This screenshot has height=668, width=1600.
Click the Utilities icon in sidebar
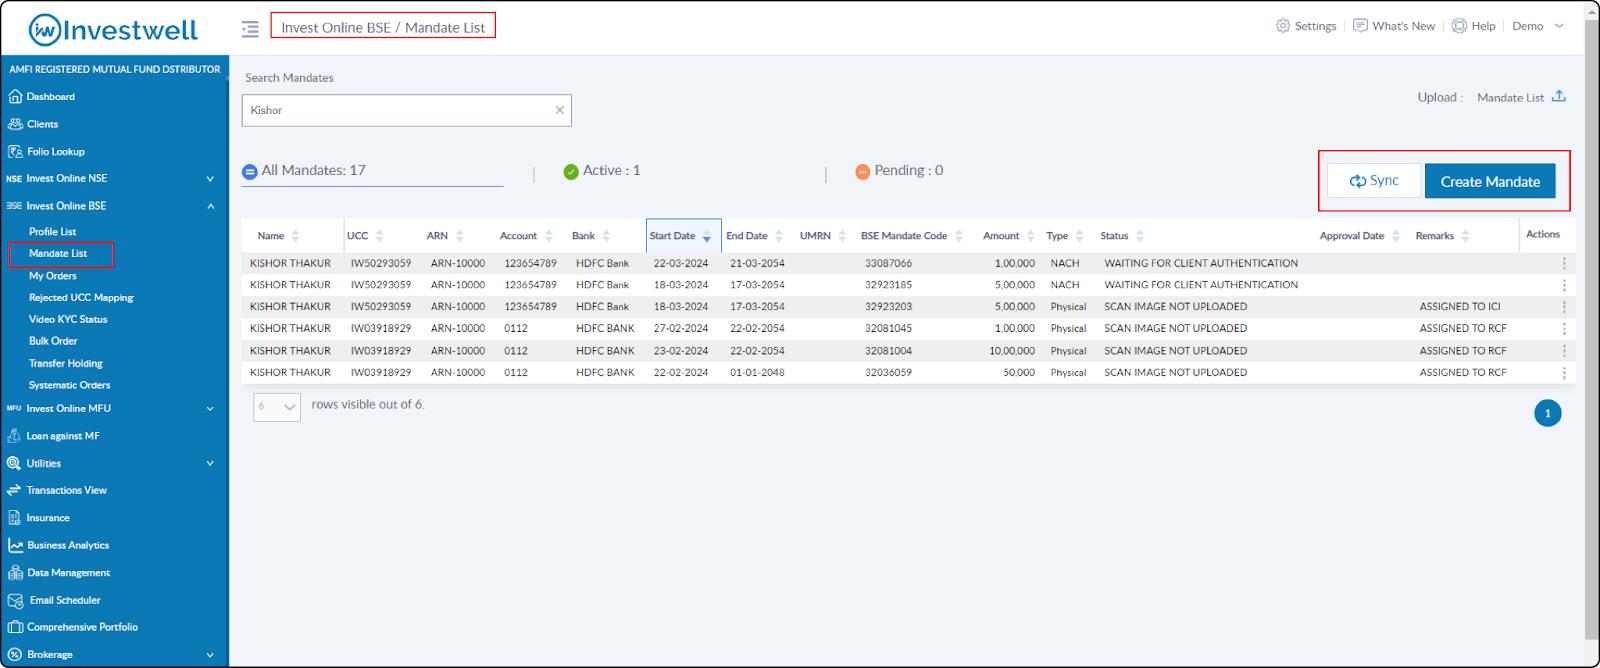[14, 463]
